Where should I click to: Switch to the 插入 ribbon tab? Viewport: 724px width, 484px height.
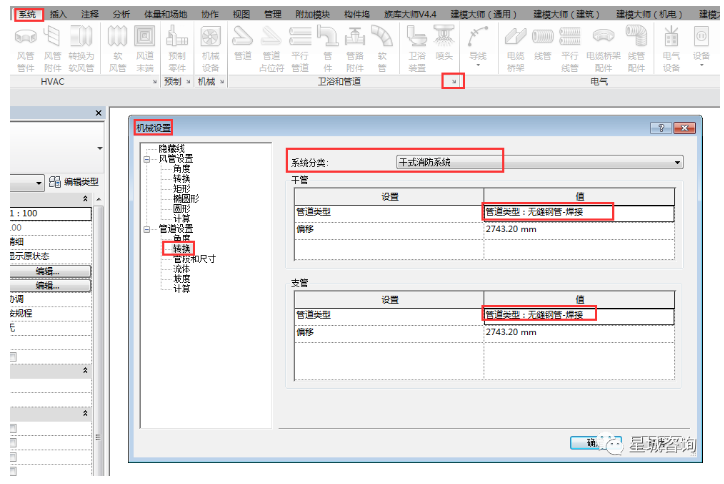(59, 14)
